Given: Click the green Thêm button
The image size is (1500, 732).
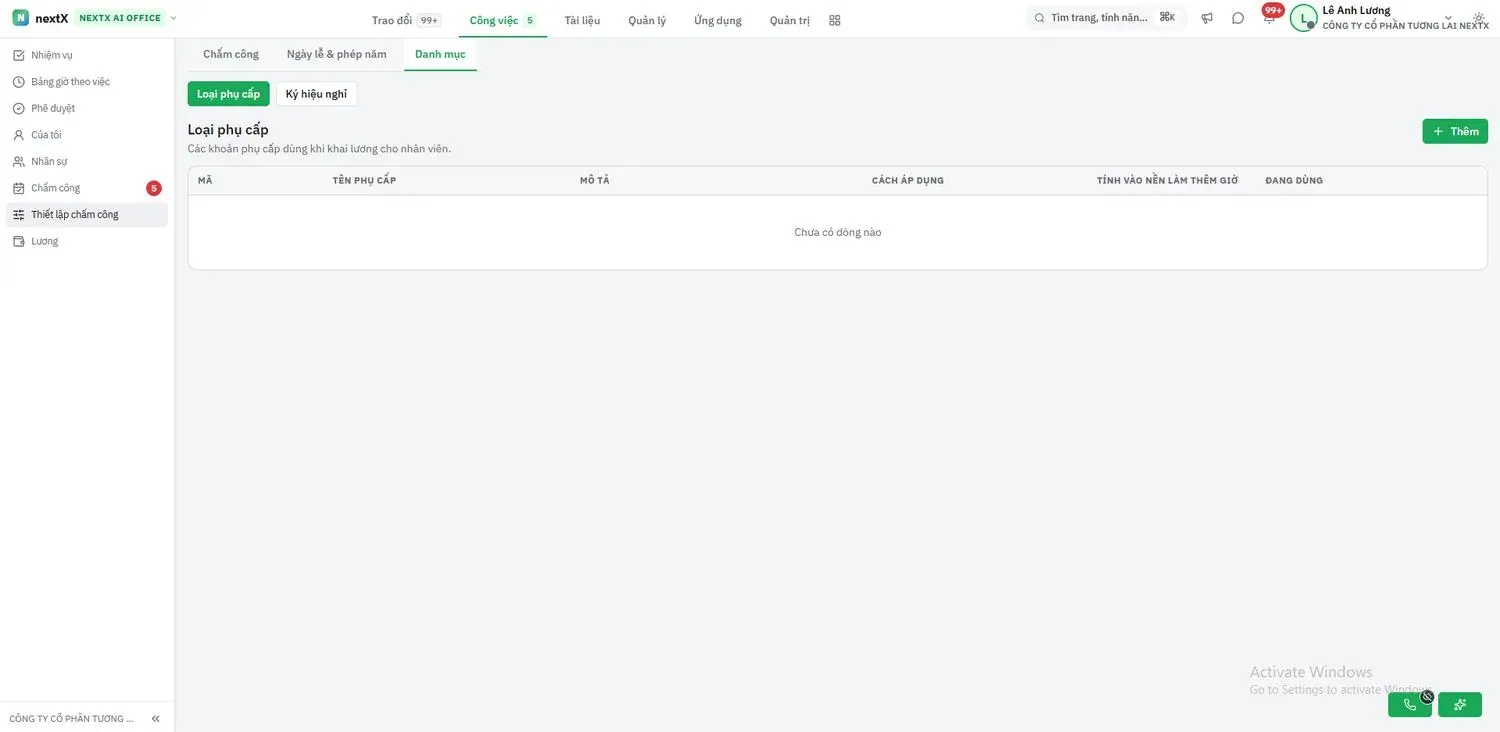Looking at the screenshot, I should pyautogui.click(x=1455, y=131).
